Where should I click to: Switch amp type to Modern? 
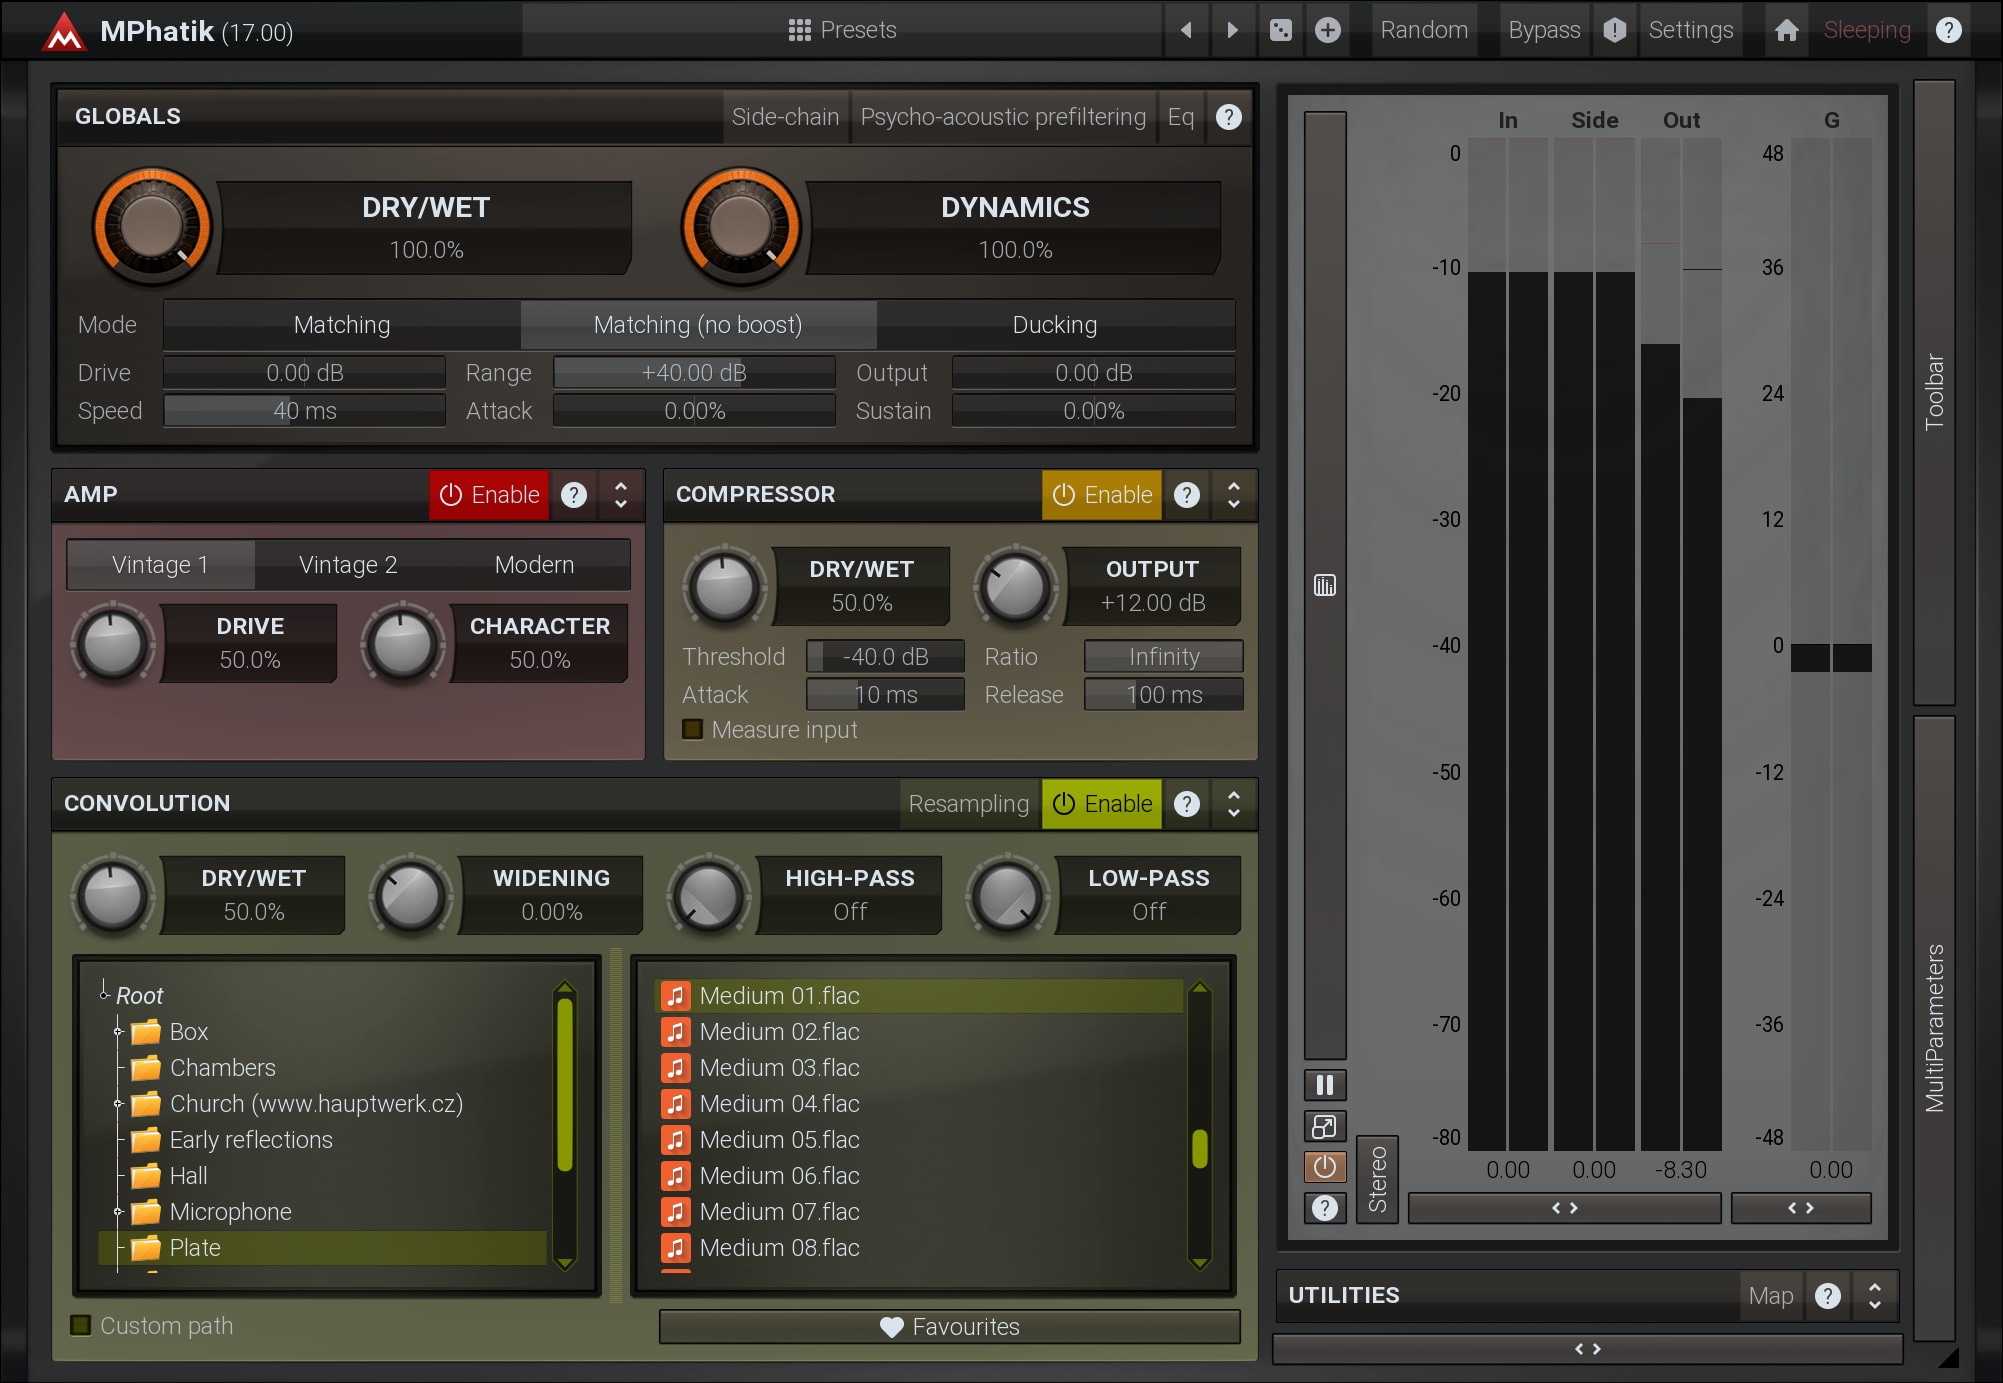coord(534,565)
